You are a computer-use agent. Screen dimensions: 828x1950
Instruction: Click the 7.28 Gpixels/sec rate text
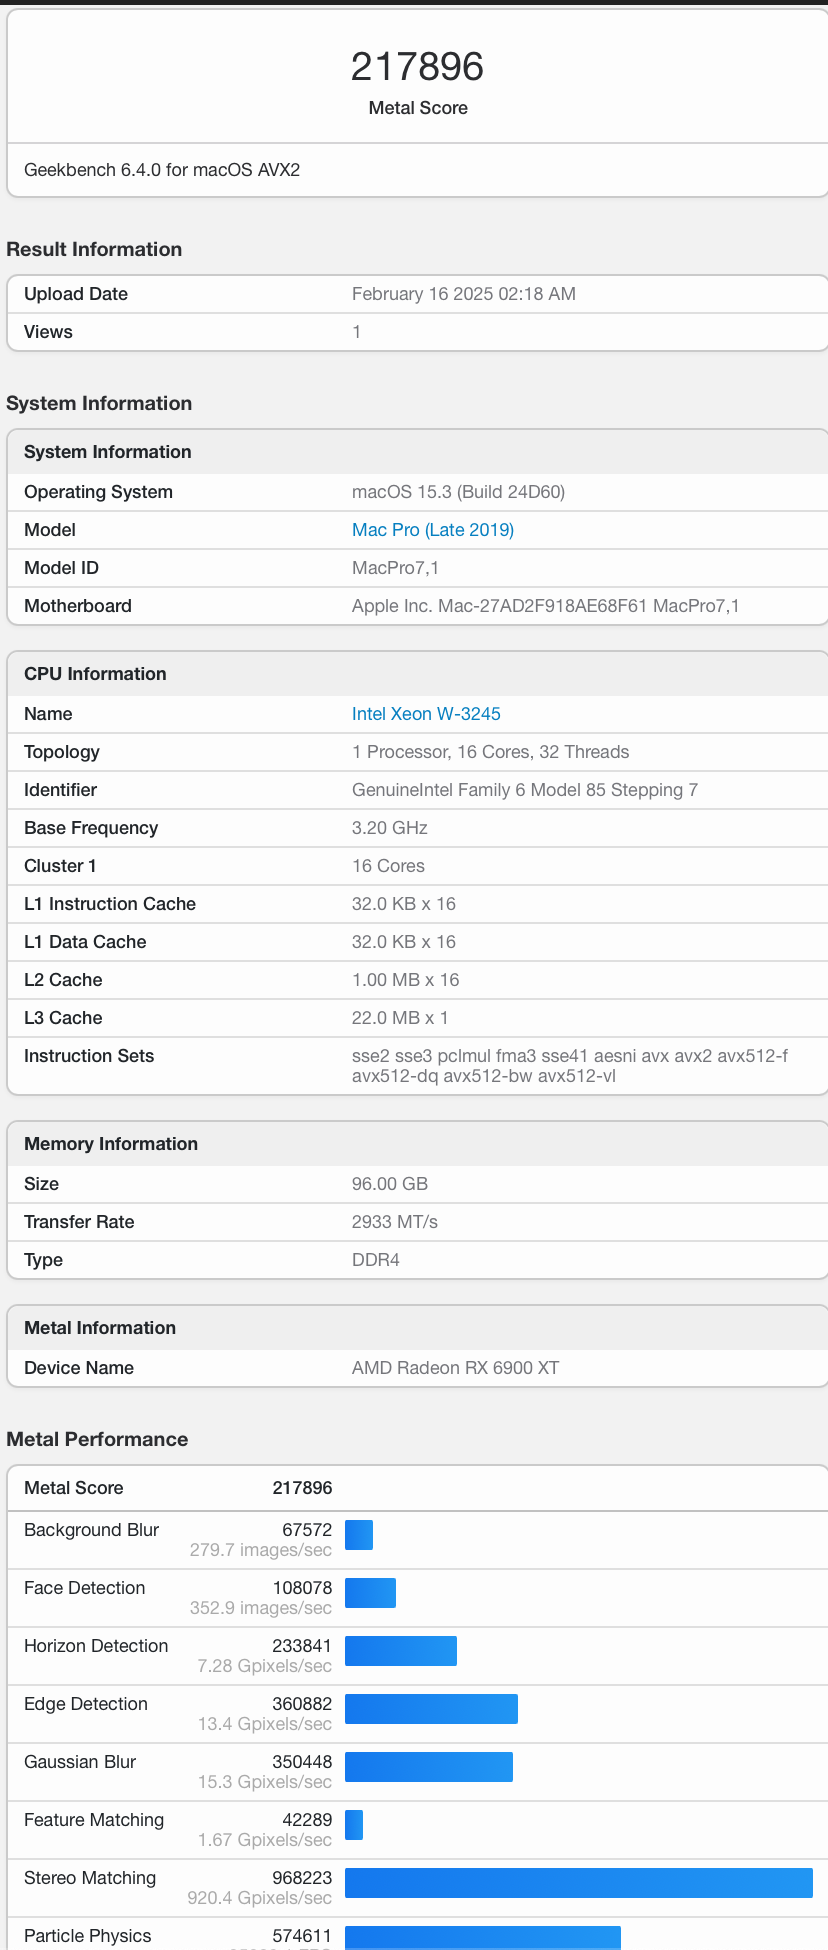point(265,1666)
